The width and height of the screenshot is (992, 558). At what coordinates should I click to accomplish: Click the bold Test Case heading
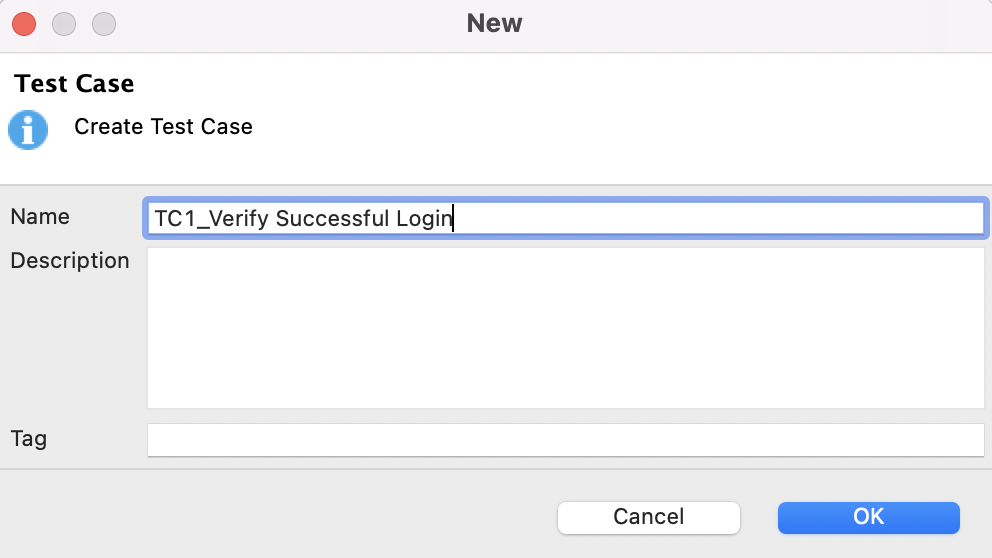[75, 84]
